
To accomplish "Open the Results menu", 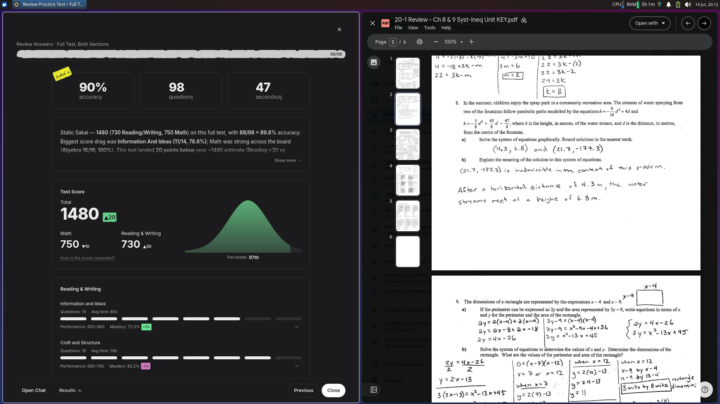I will [x=70, y=390].
